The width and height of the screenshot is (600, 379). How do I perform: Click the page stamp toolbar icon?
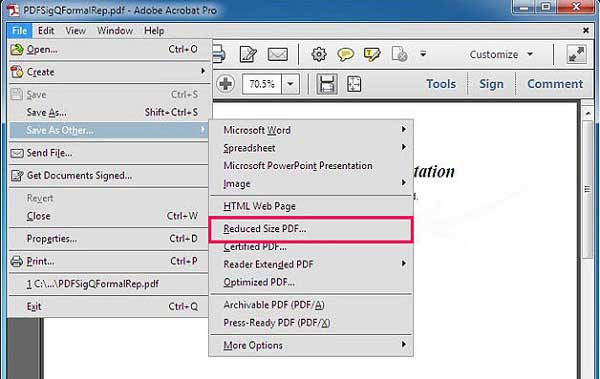pos(399,54)
